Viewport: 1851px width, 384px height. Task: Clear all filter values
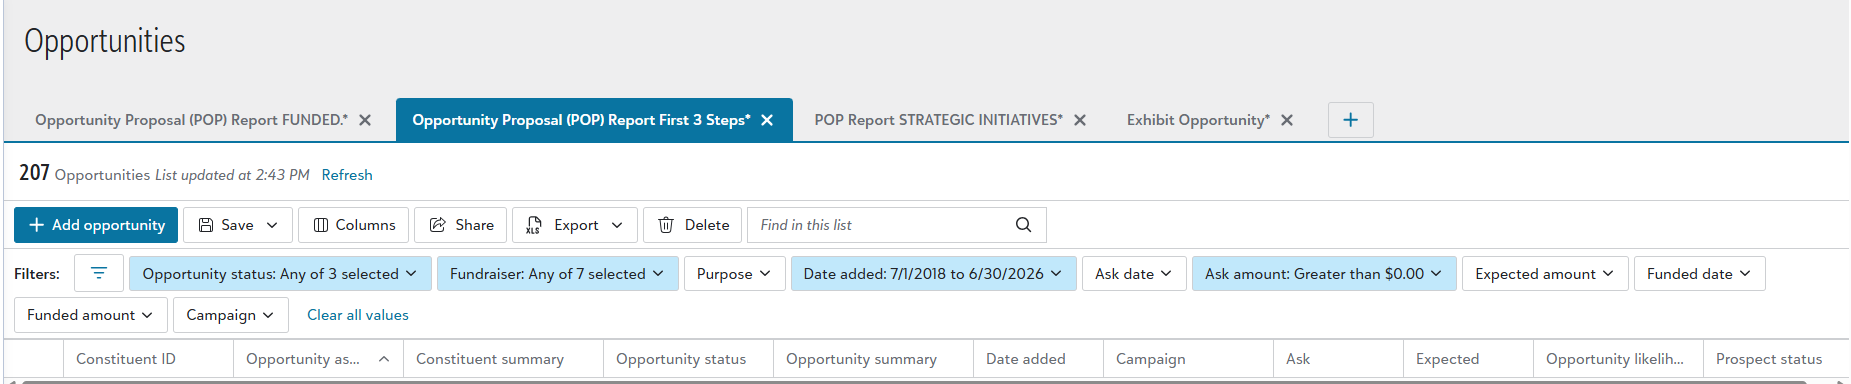[358, 315]
